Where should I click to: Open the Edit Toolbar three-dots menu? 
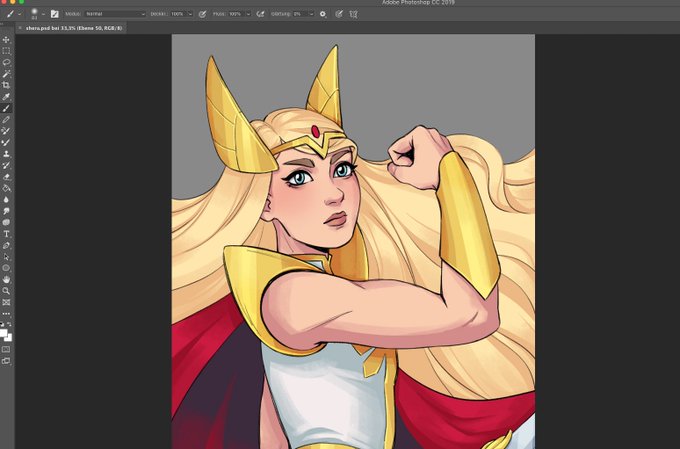[6, 314]
